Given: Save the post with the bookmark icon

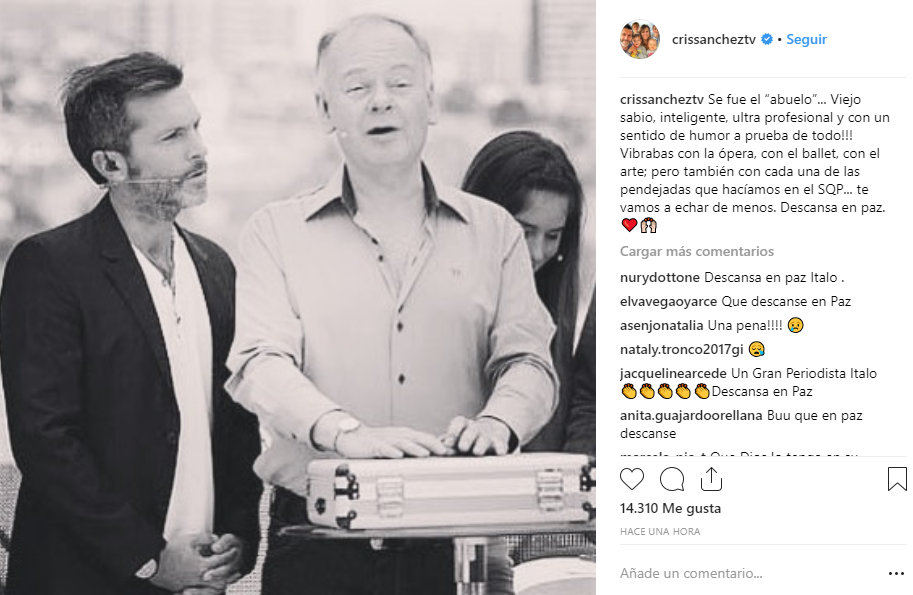Looking at the screenshot, I should click(897, 479).
